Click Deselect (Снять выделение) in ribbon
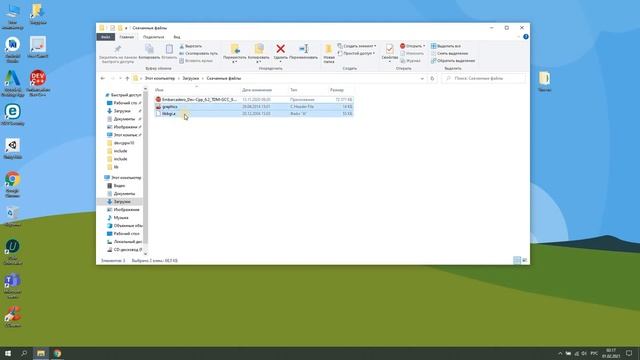The height and width of the screenshot is (360, 640). [x=449, y=53]
